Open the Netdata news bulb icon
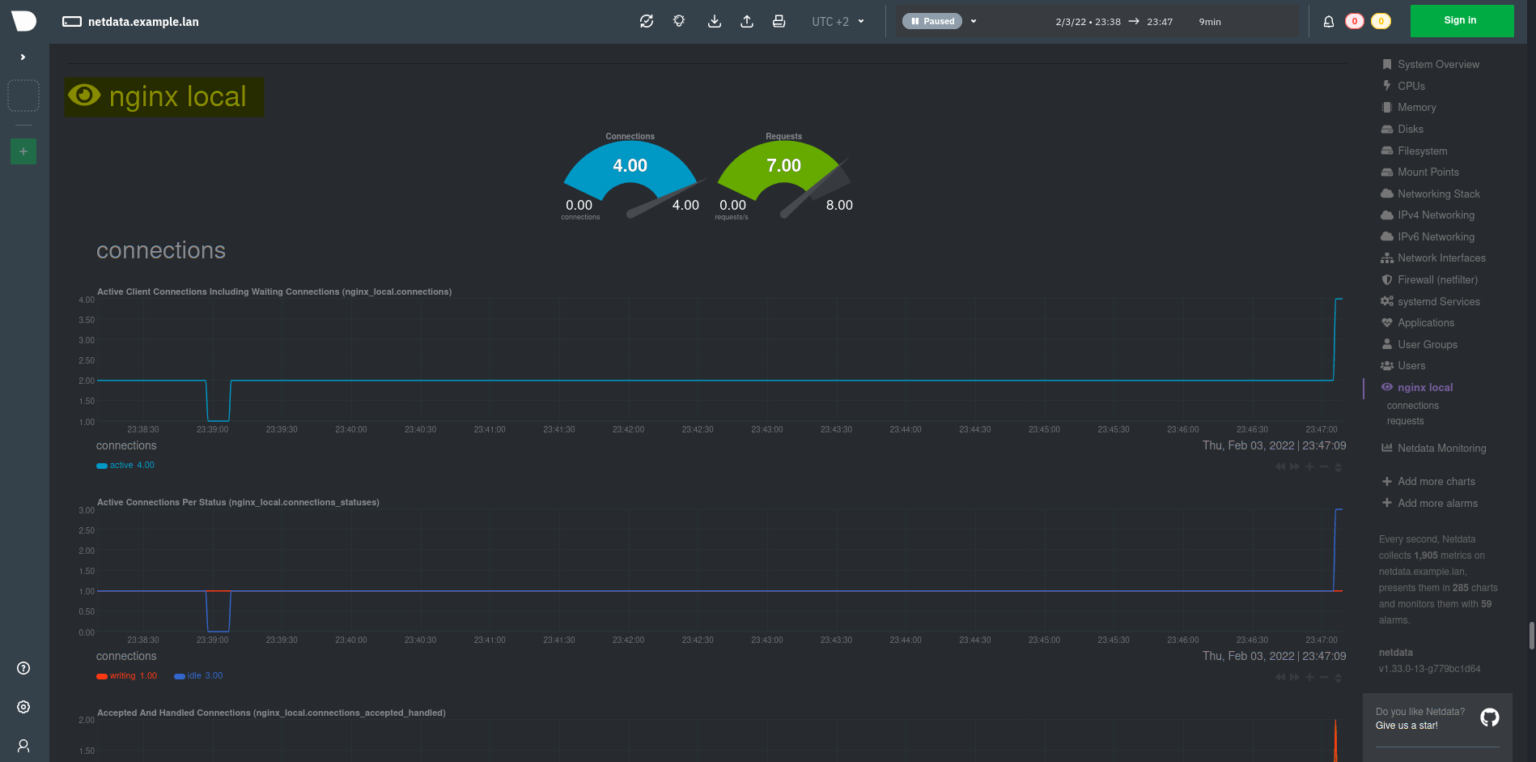 click(679, 20)
